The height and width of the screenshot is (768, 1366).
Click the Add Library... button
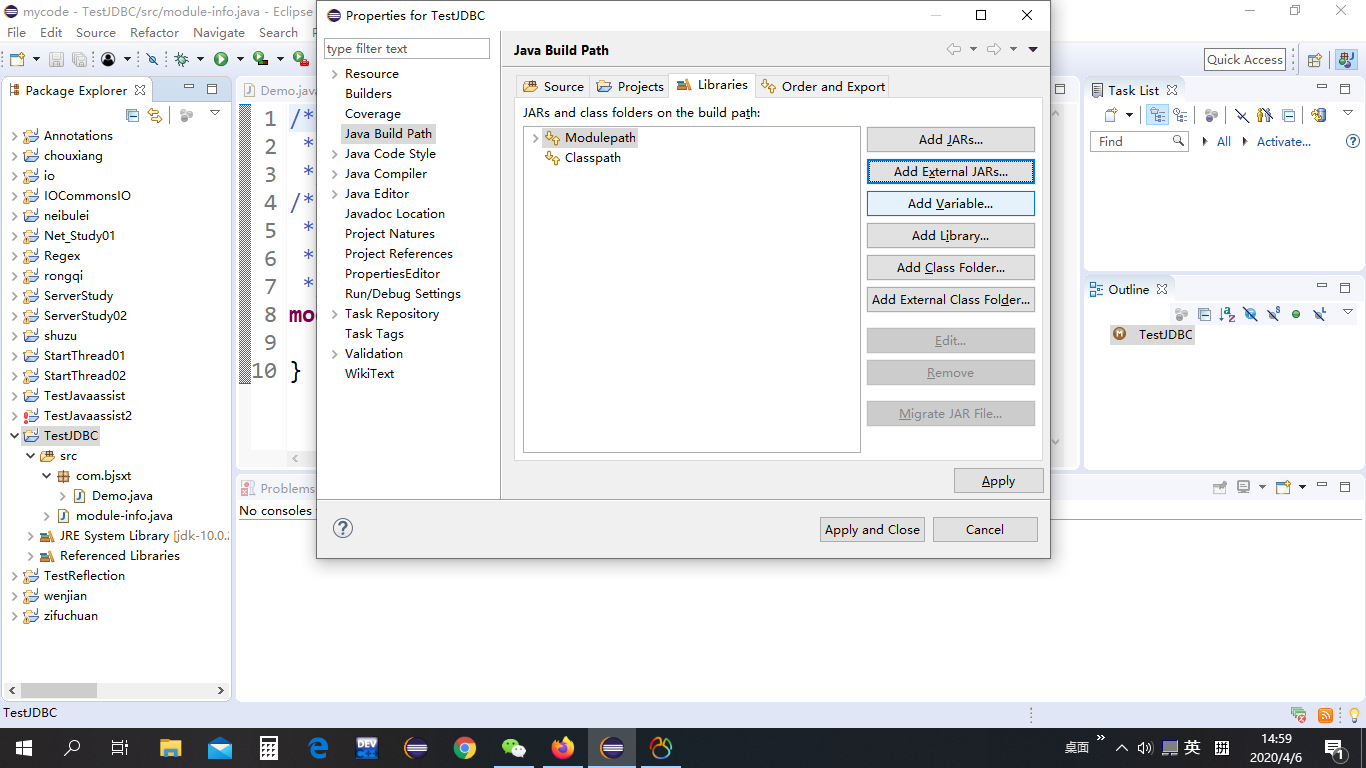(x=950, y=235)
